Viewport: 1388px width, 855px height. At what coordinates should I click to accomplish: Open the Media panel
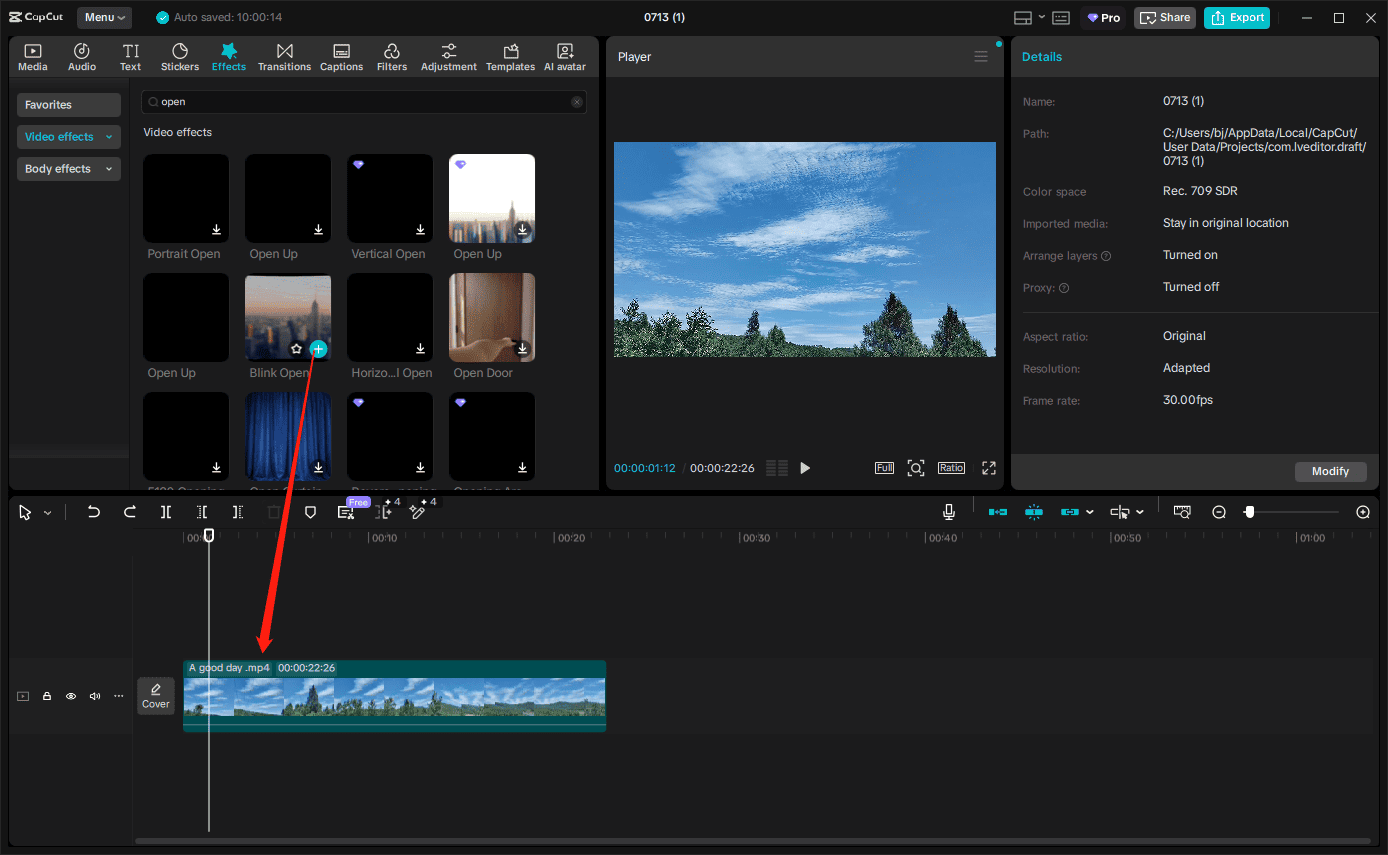32,57
